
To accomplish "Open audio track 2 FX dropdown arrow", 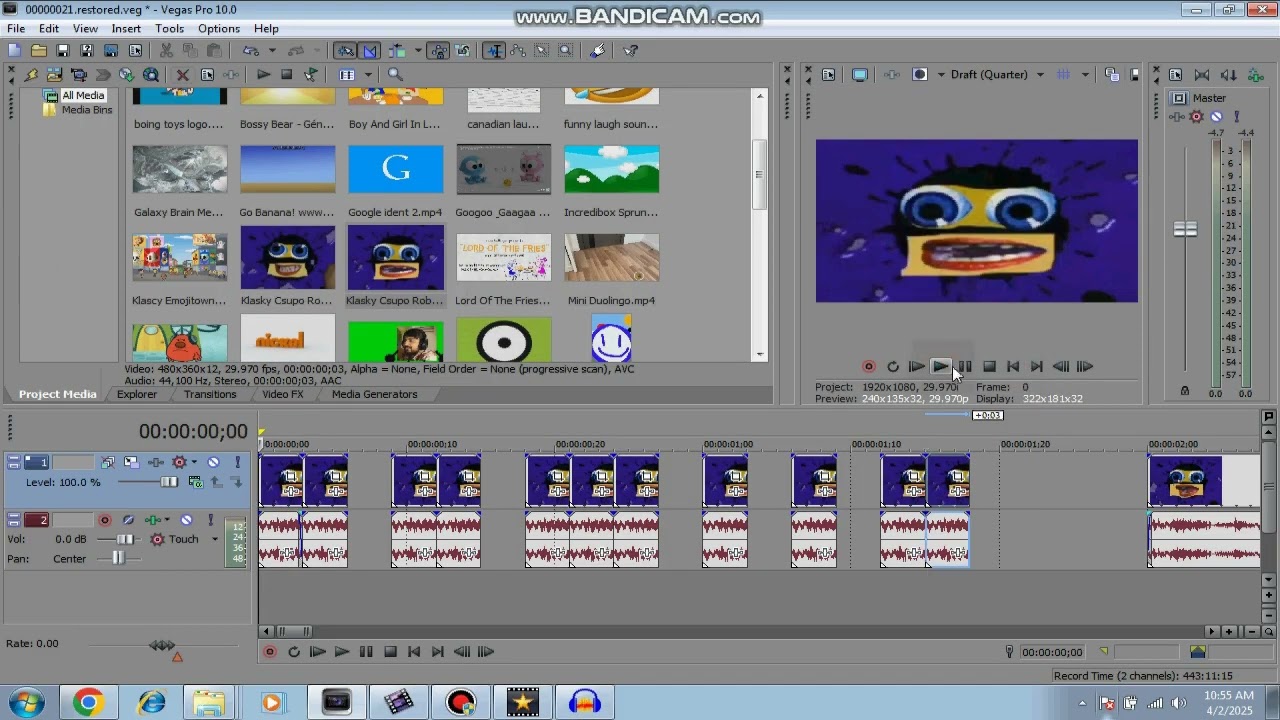I will click(x=167, y=520).
